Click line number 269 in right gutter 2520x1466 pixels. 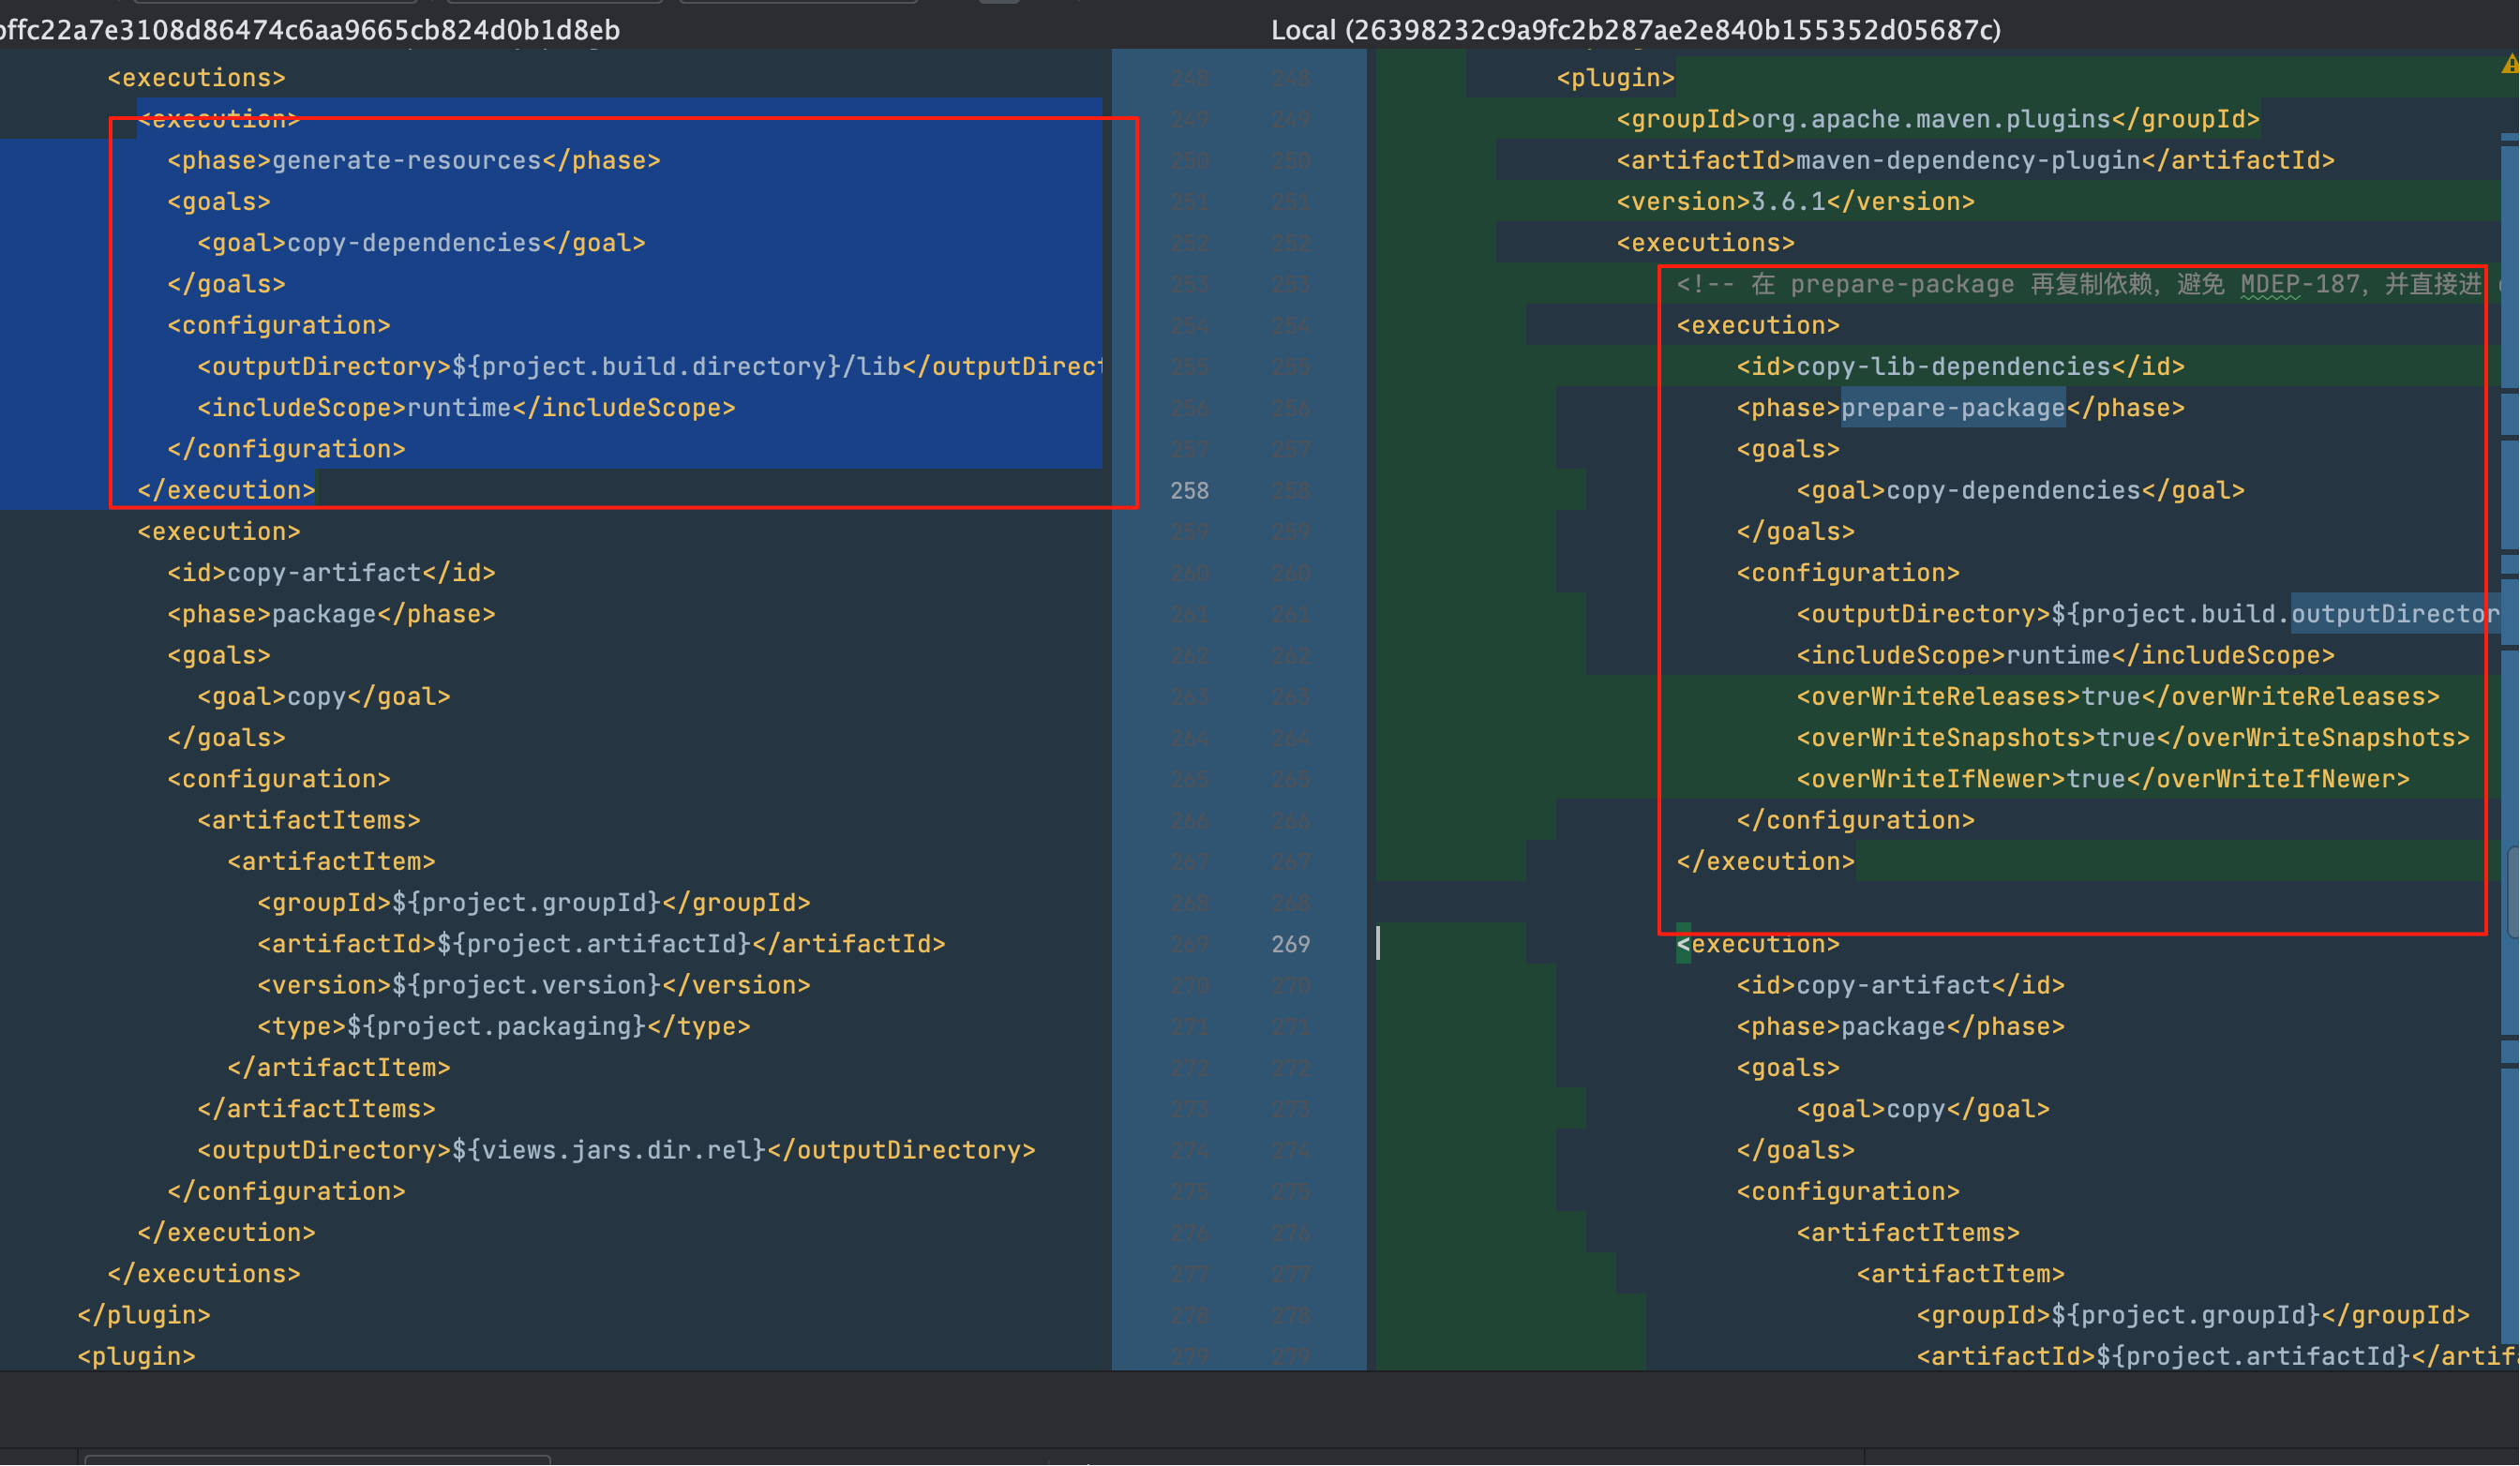point(1290,945)
